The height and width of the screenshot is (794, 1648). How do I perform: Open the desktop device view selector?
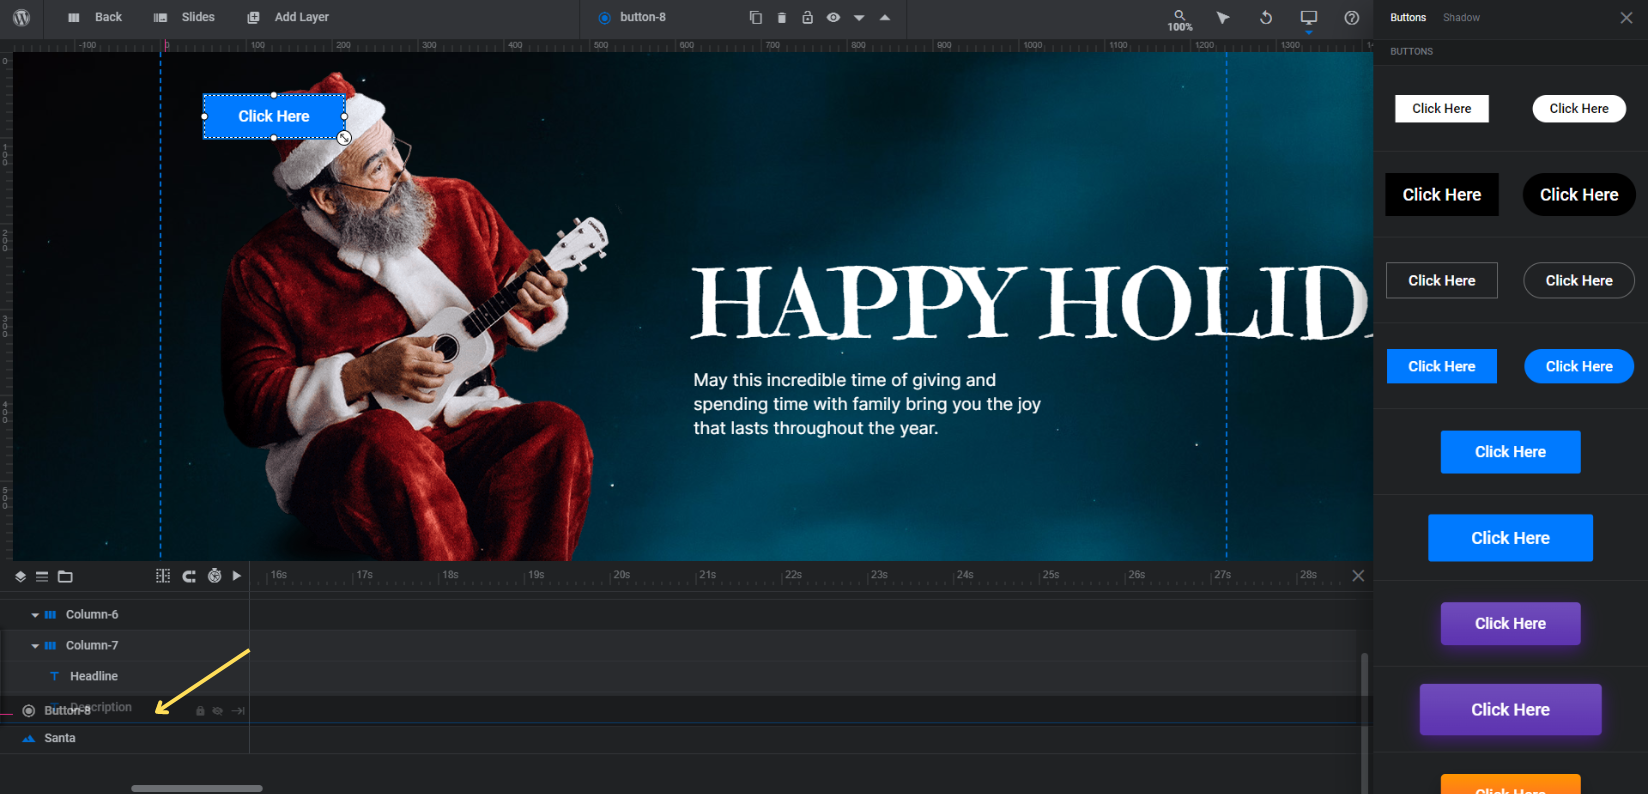tap(1309, 18)
